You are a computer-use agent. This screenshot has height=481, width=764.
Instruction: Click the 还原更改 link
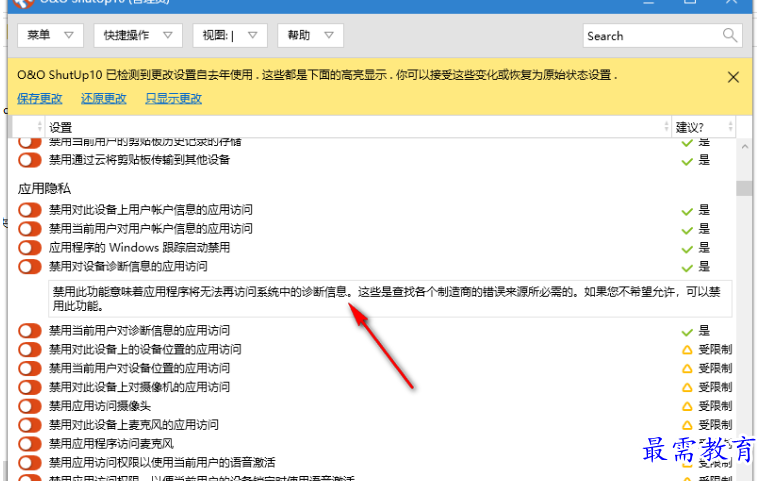point(103,98)
